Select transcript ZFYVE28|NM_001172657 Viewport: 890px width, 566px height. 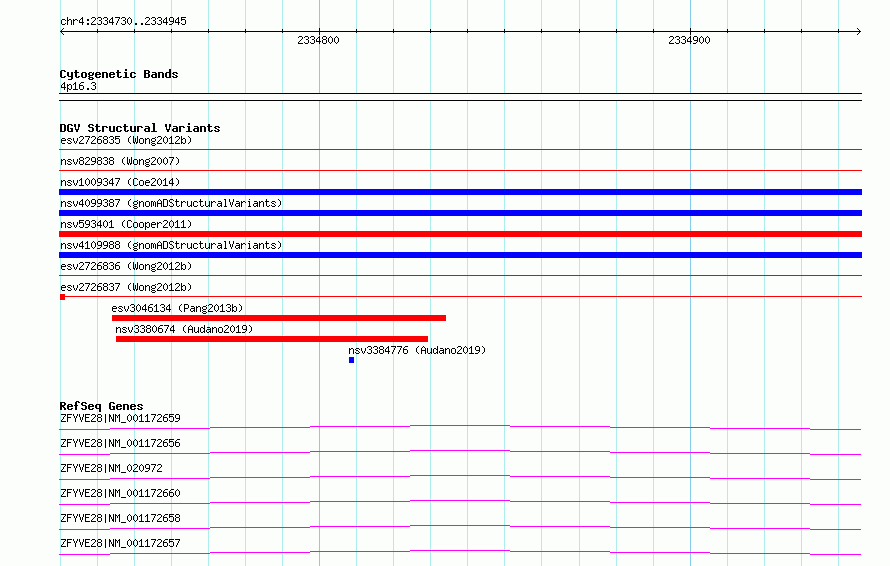tap(120, 543)
